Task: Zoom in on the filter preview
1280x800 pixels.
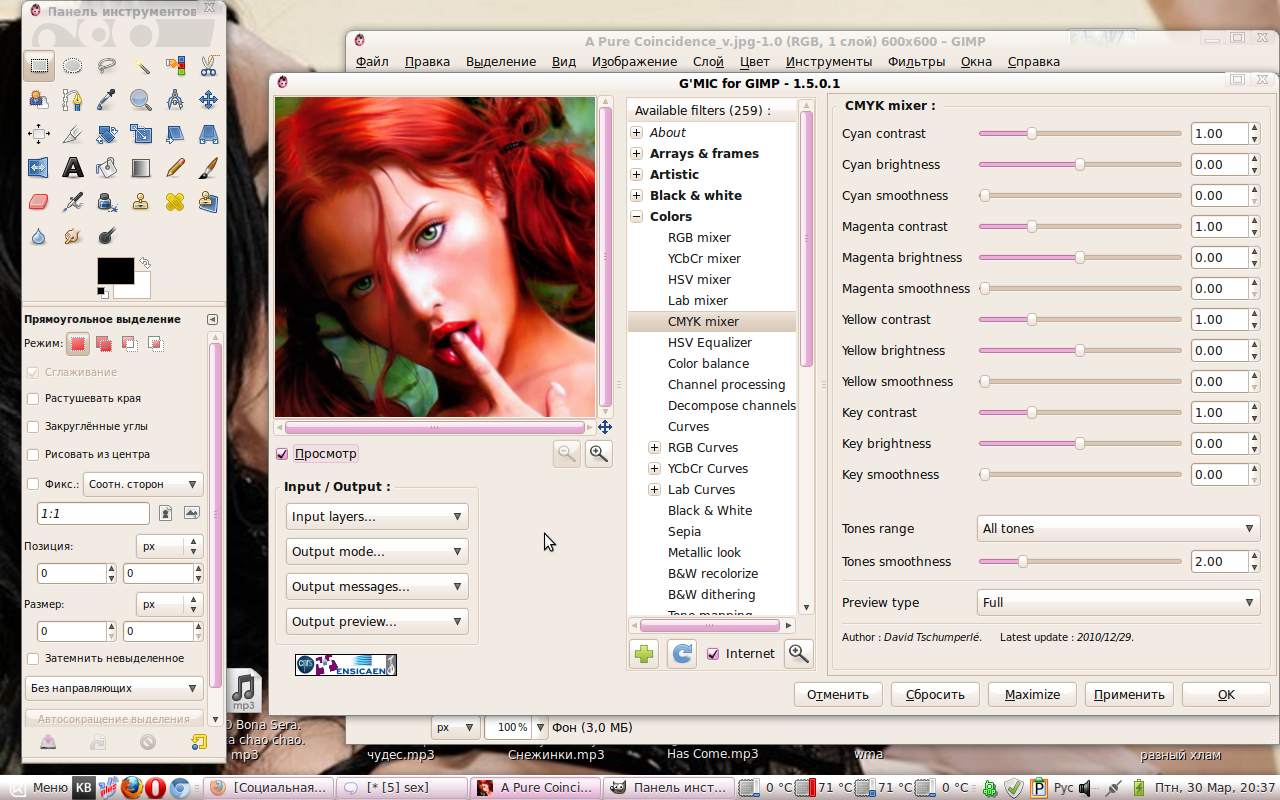Action: pyautogui.click(x=598, y=454)
